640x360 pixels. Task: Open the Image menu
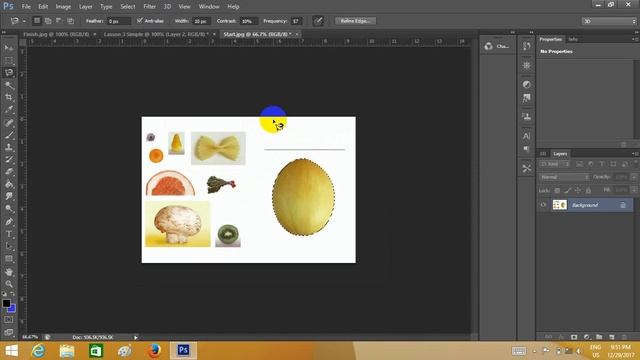pyautogui.click(x=63, y=7)
